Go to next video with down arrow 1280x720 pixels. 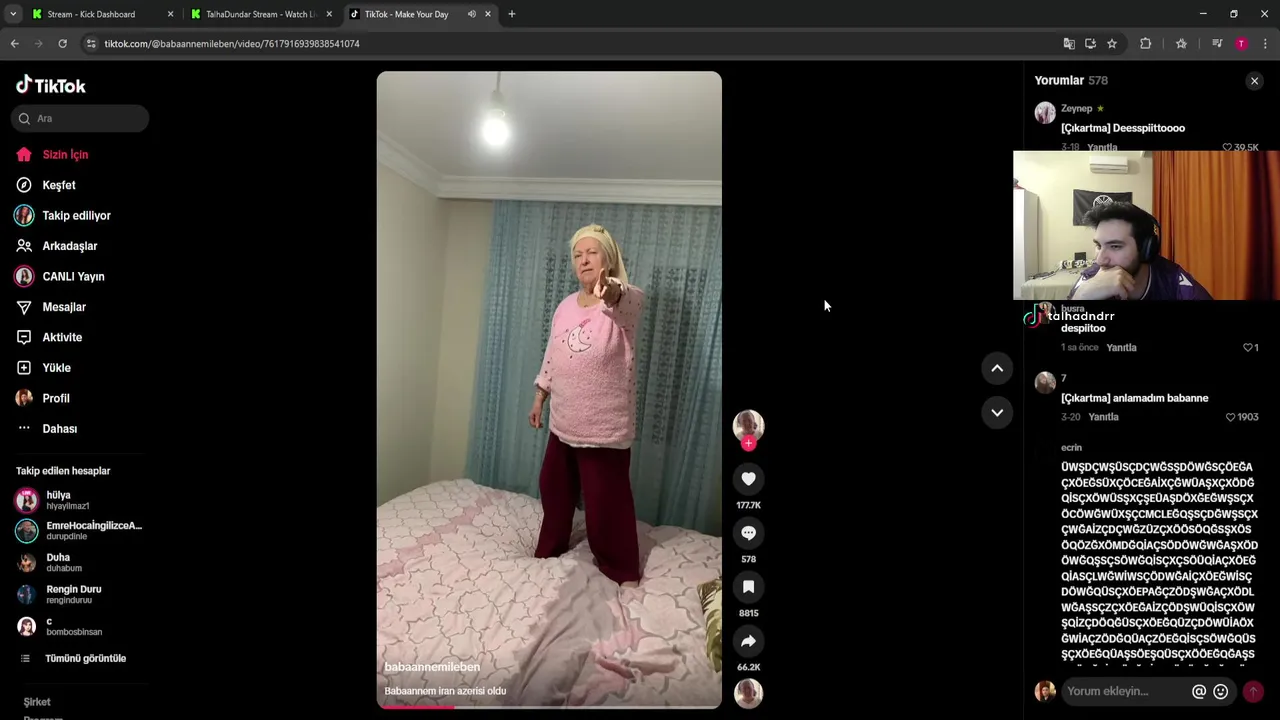click(997, 412)
